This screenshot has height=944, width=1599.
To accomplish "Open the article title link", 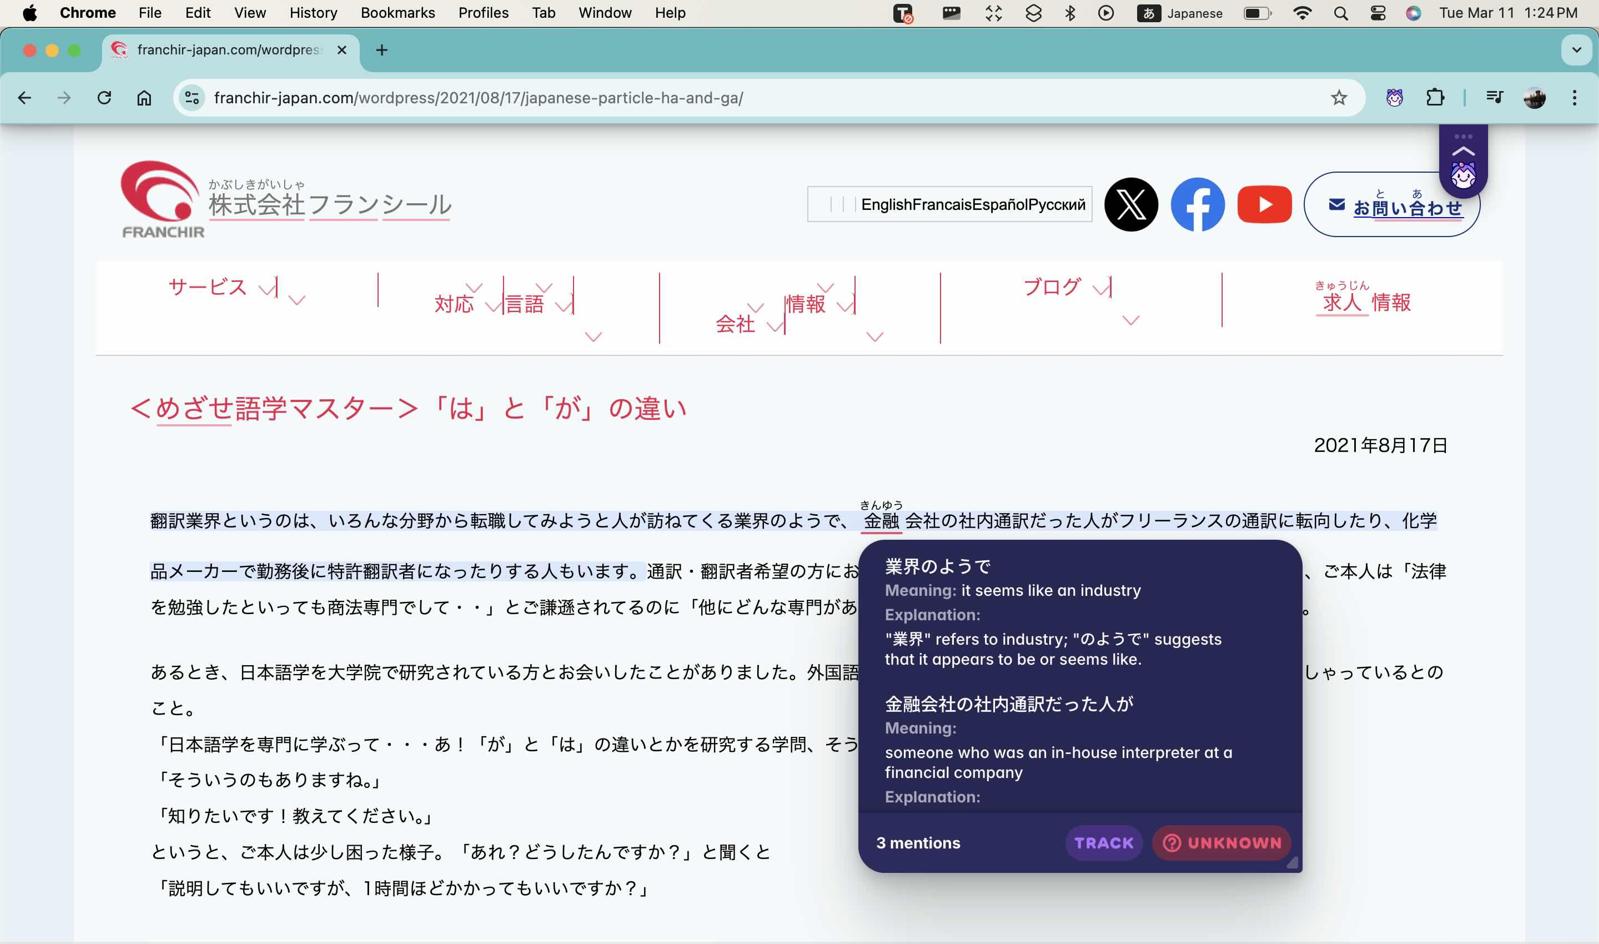I will point(408,408).
